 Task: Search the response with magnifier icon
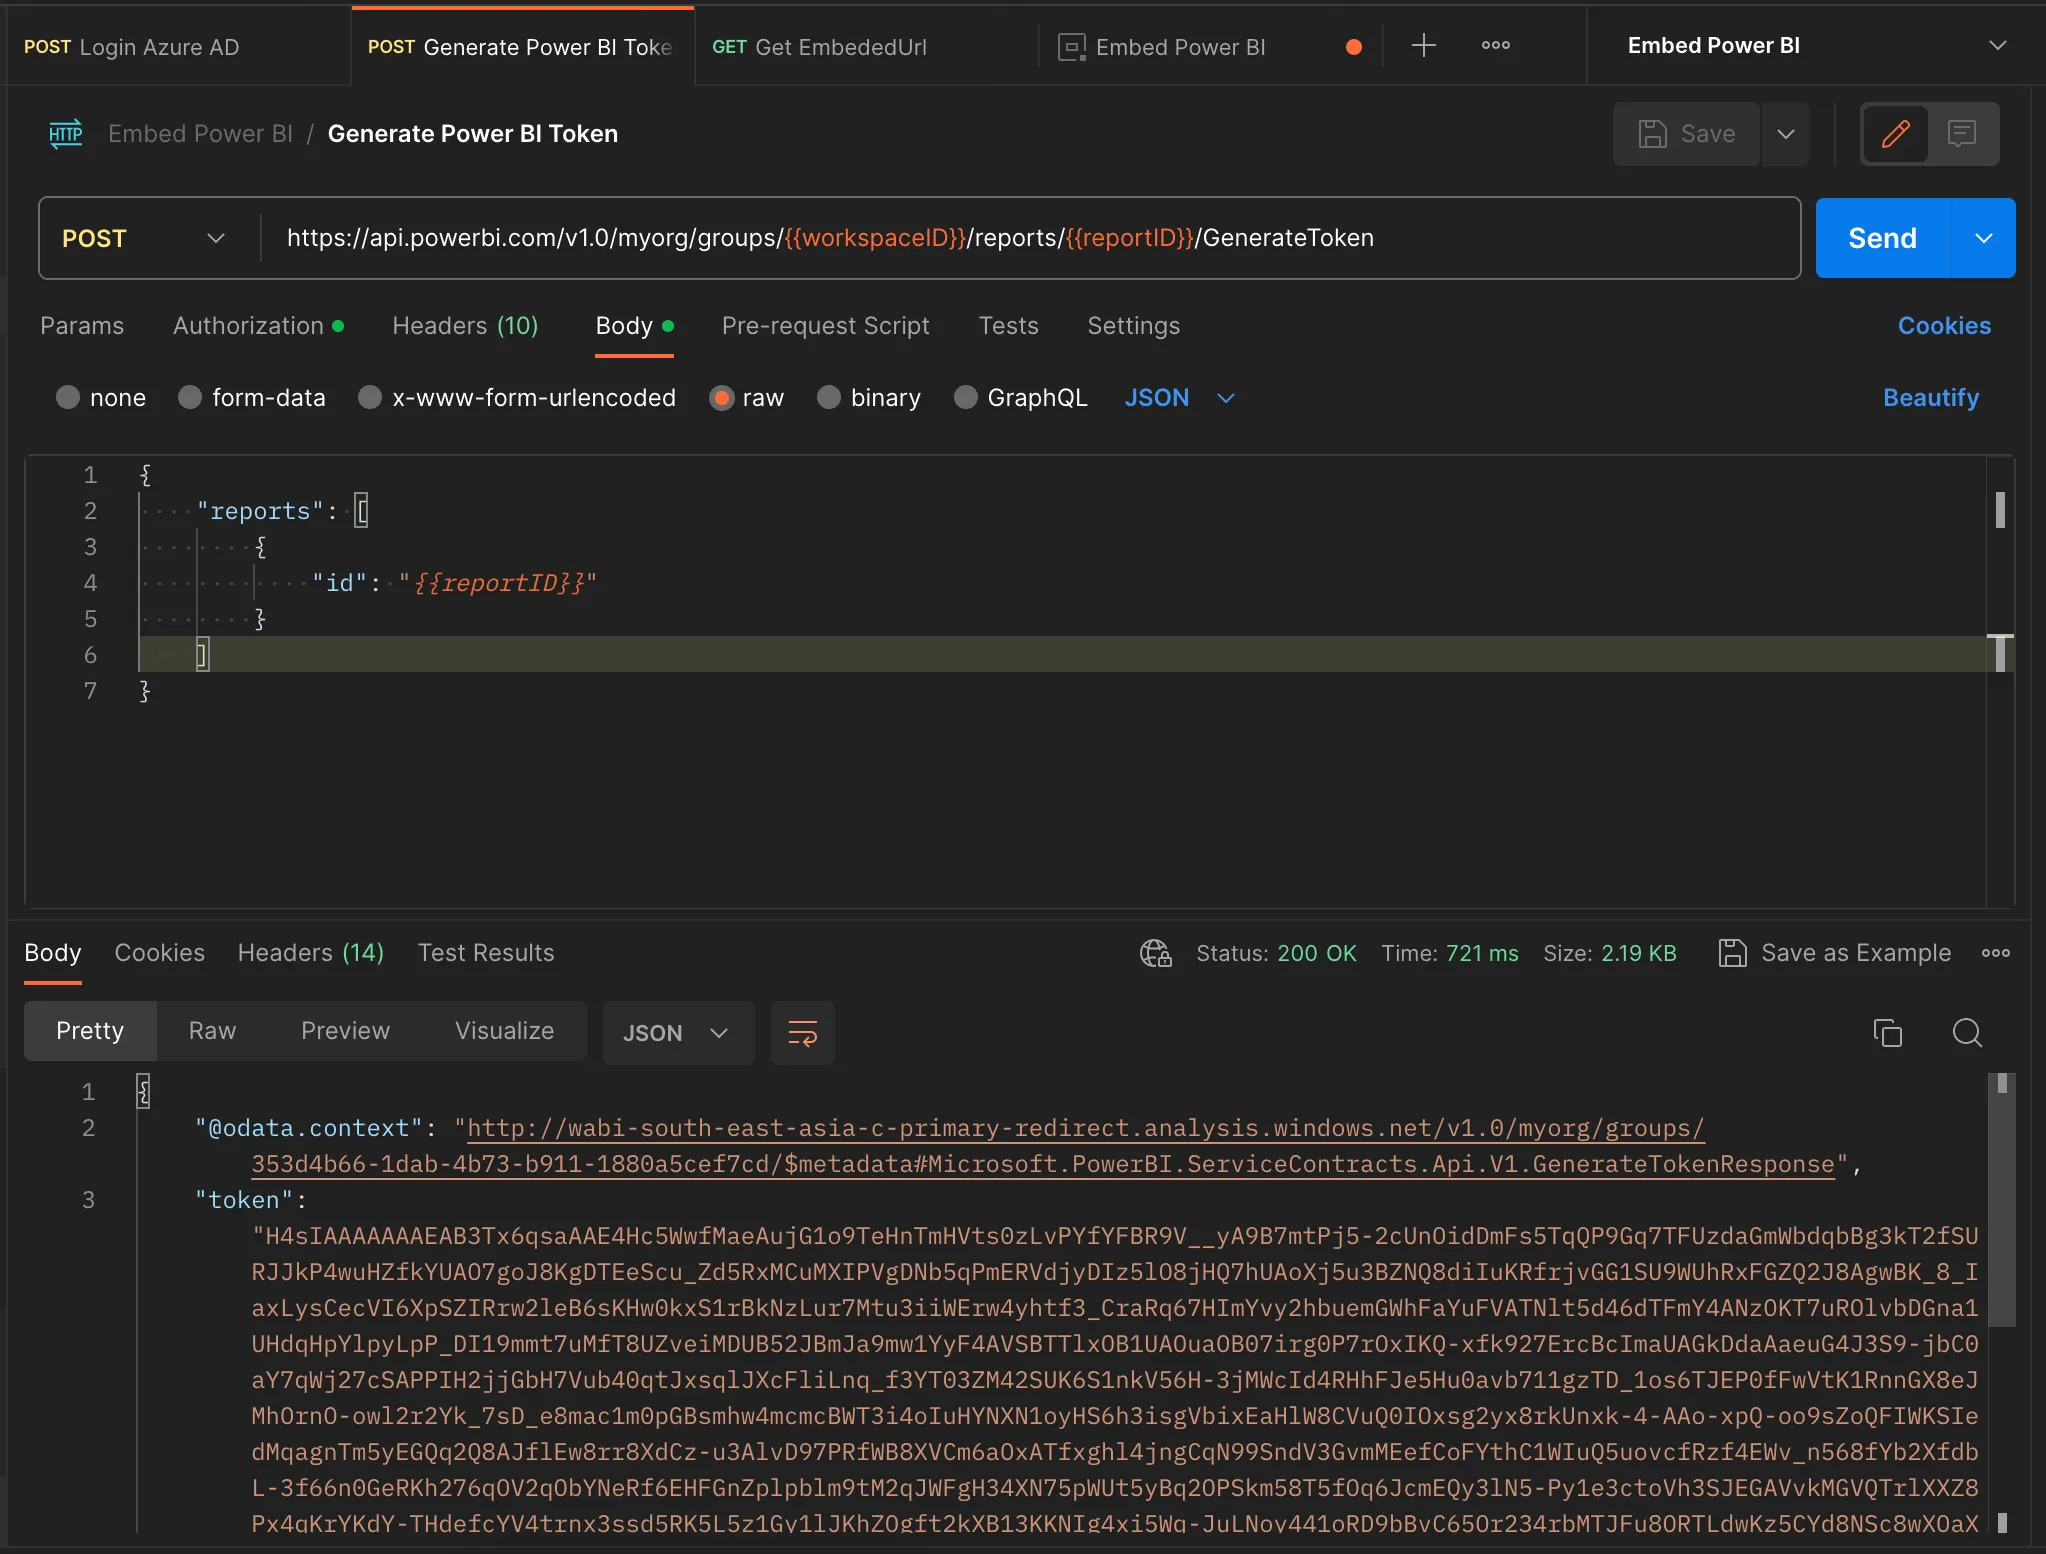pos(1965,1032)
